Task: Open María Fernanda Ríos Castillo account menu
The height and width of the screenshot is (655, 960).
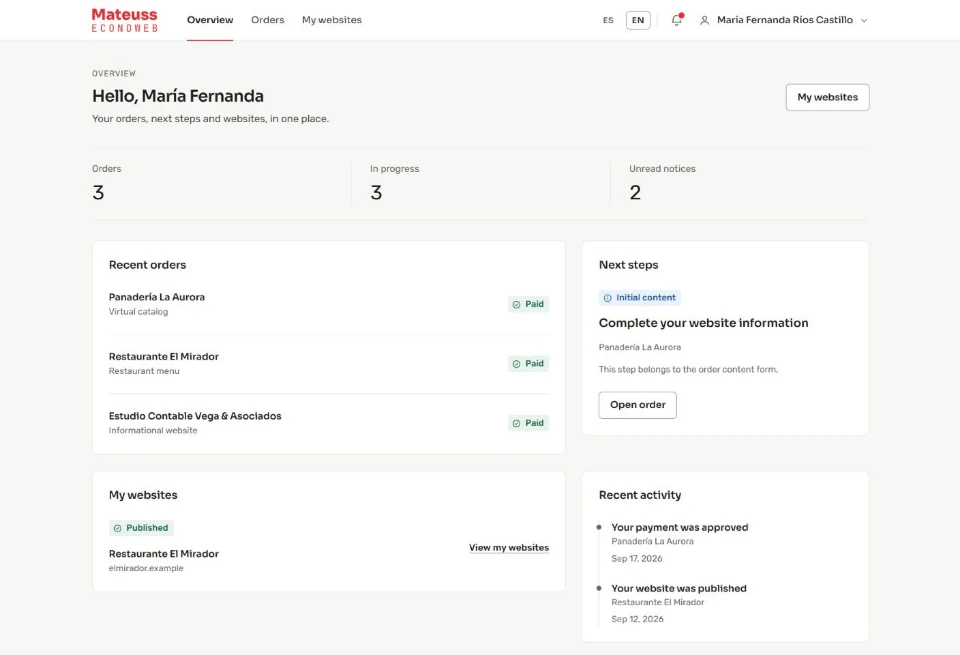Action: point(784,20)
